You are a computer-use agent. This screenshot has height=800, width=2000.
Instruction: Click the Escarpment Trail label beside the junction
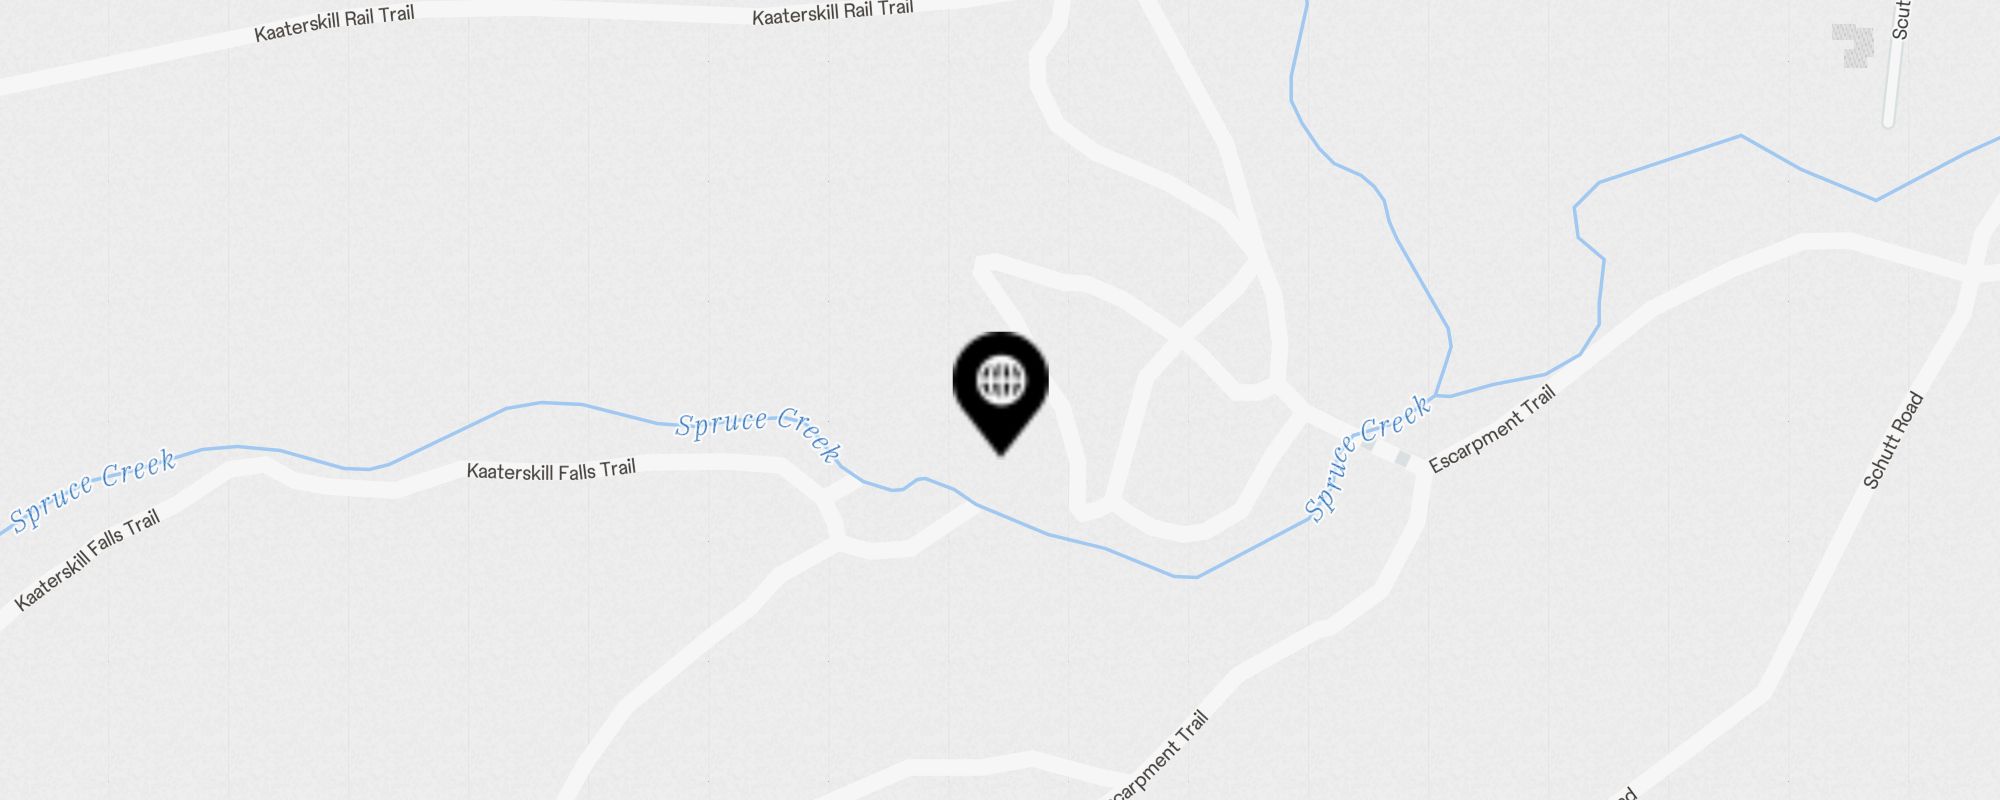1492,429
